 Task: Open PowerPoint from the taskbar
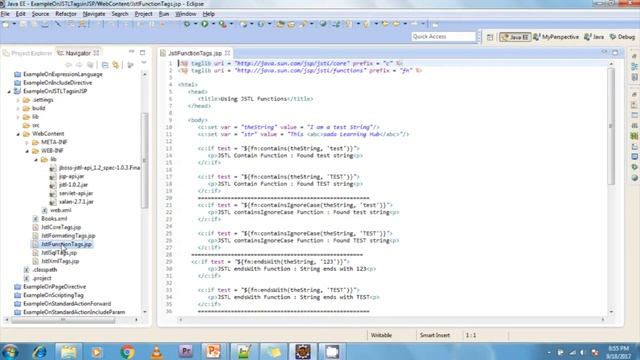pyautogui.click(x=213, y=352)
